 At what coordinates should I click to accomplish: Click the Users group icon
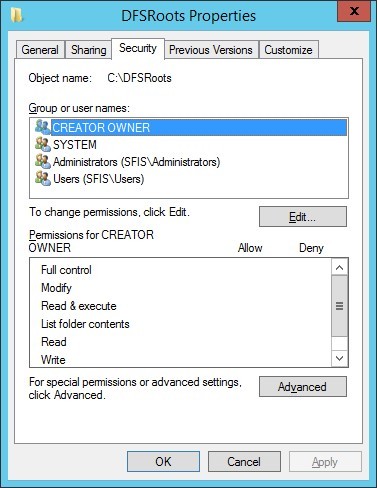point(43,178)
